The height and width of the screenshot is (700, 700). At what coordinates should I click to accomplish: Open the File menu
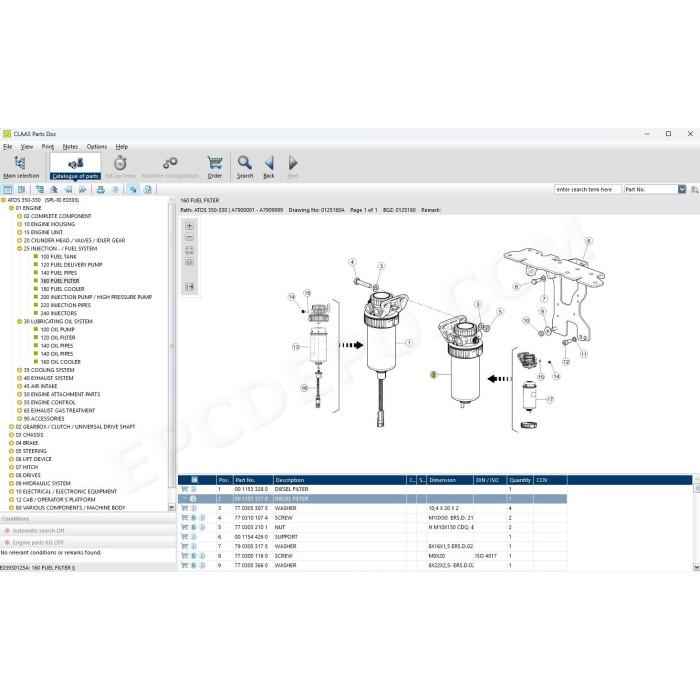(8, 146)
